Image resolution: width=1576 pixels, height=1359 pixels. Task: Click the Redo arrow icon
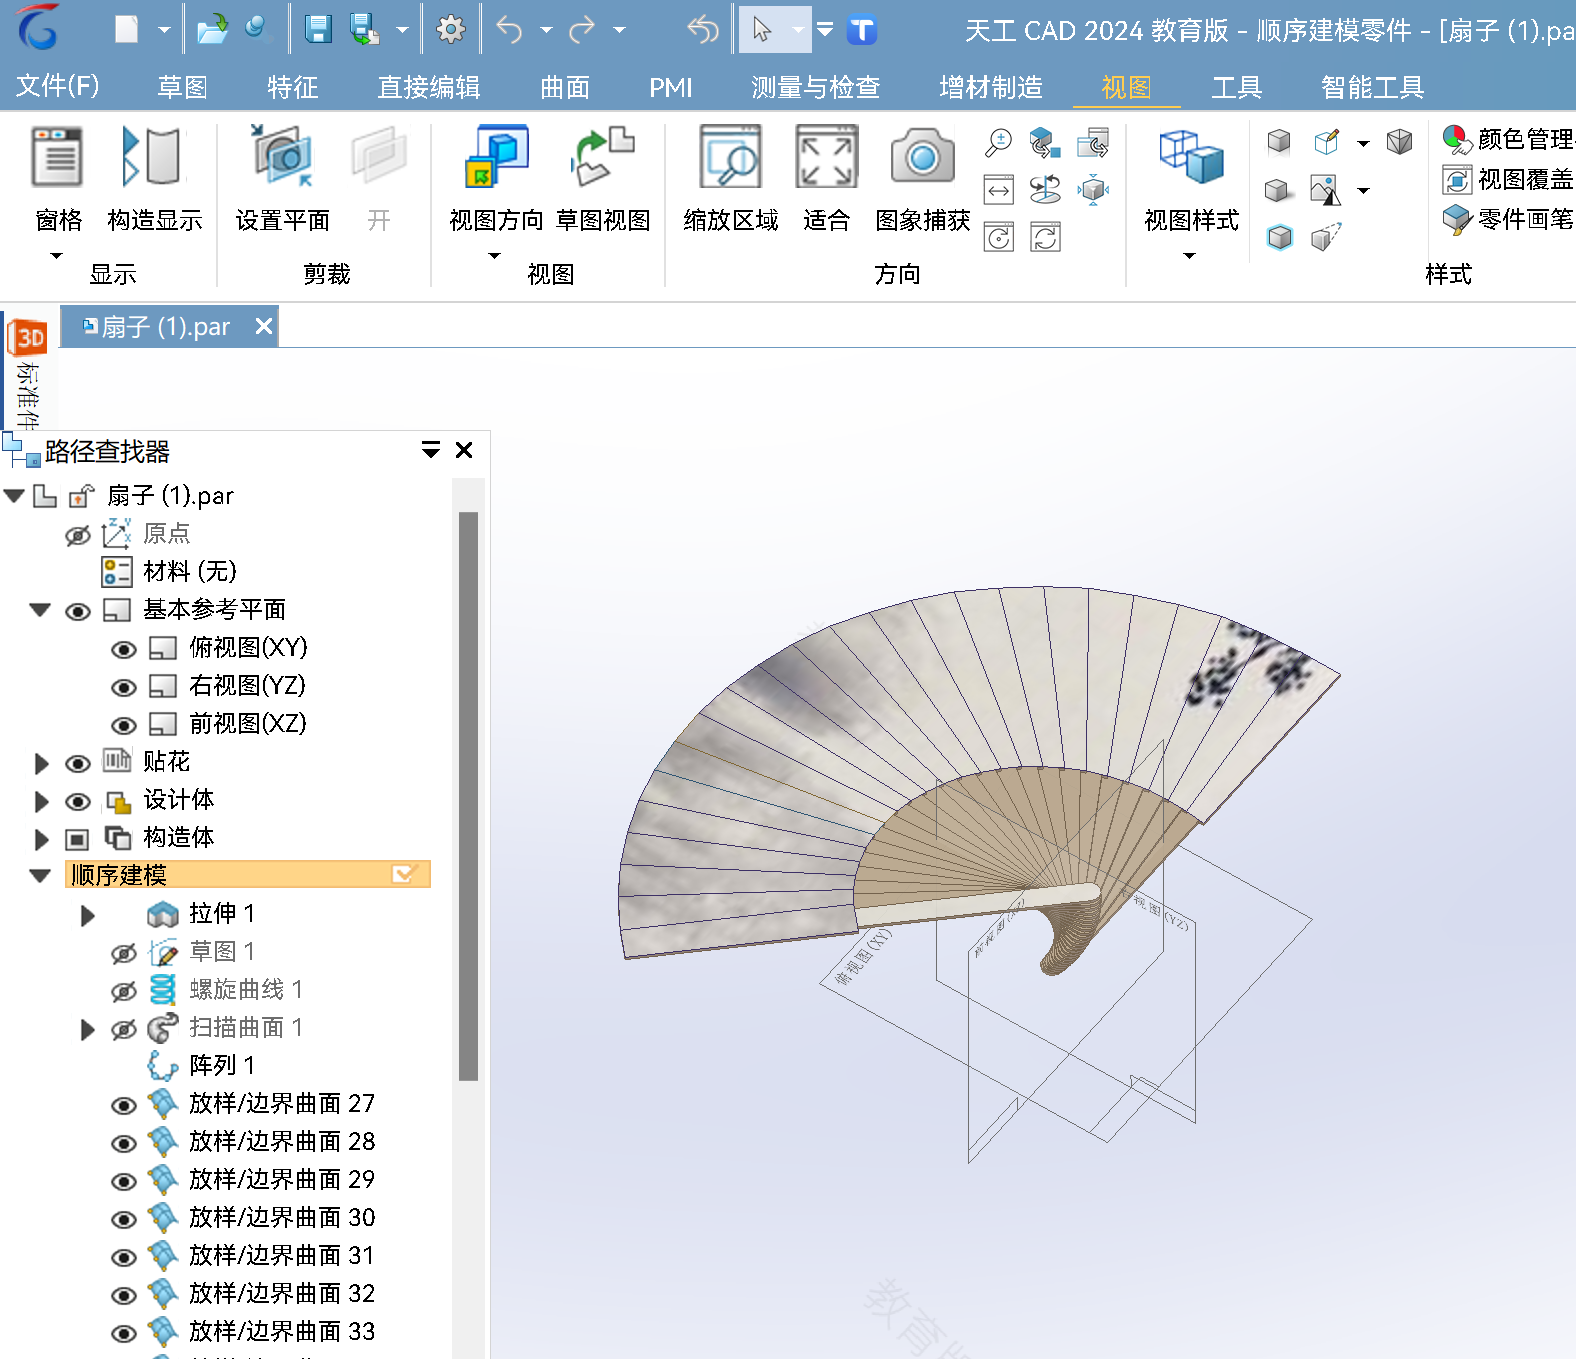pos(582,30)
